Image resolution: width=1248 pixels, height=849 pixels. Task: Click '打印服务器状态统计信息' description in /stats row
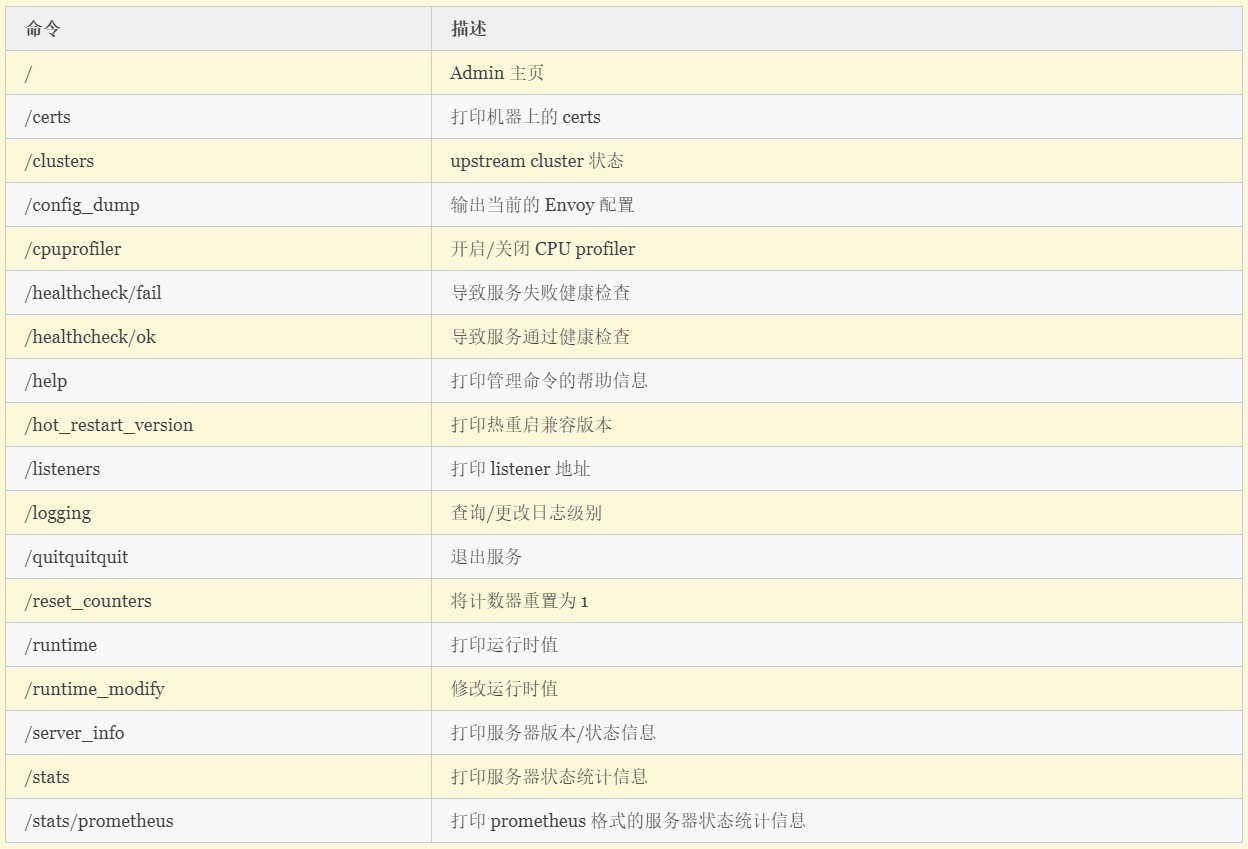point(549,777)
